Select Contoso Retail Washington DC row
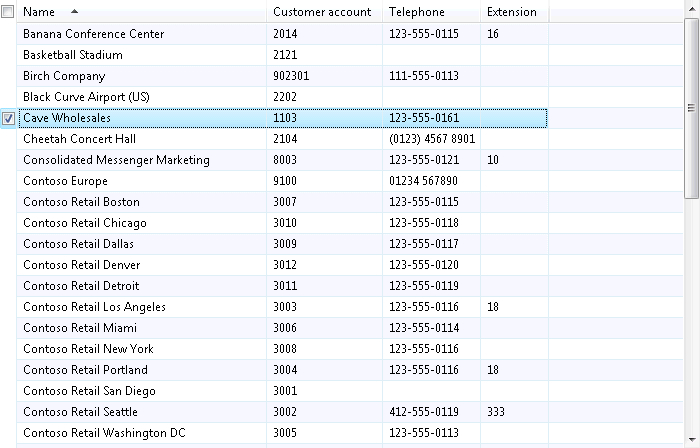This screenshot has height=448, width=700. point(350,432)
